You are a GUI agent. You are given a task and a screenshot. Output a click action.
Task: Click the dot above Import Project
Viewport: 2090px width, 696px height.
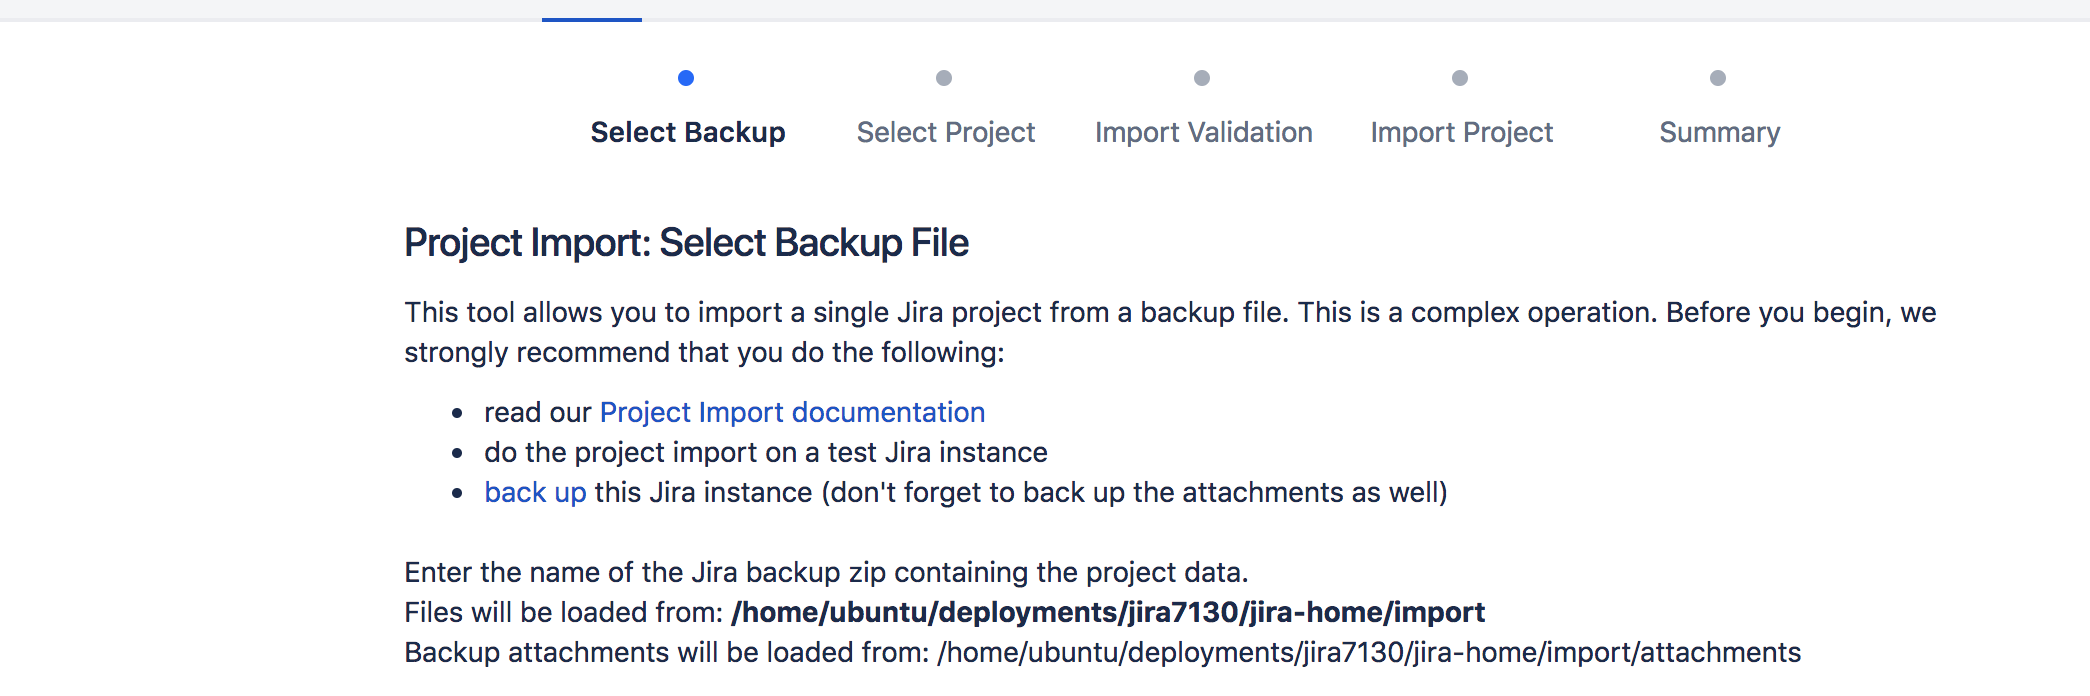click(x=1460, y=78)
